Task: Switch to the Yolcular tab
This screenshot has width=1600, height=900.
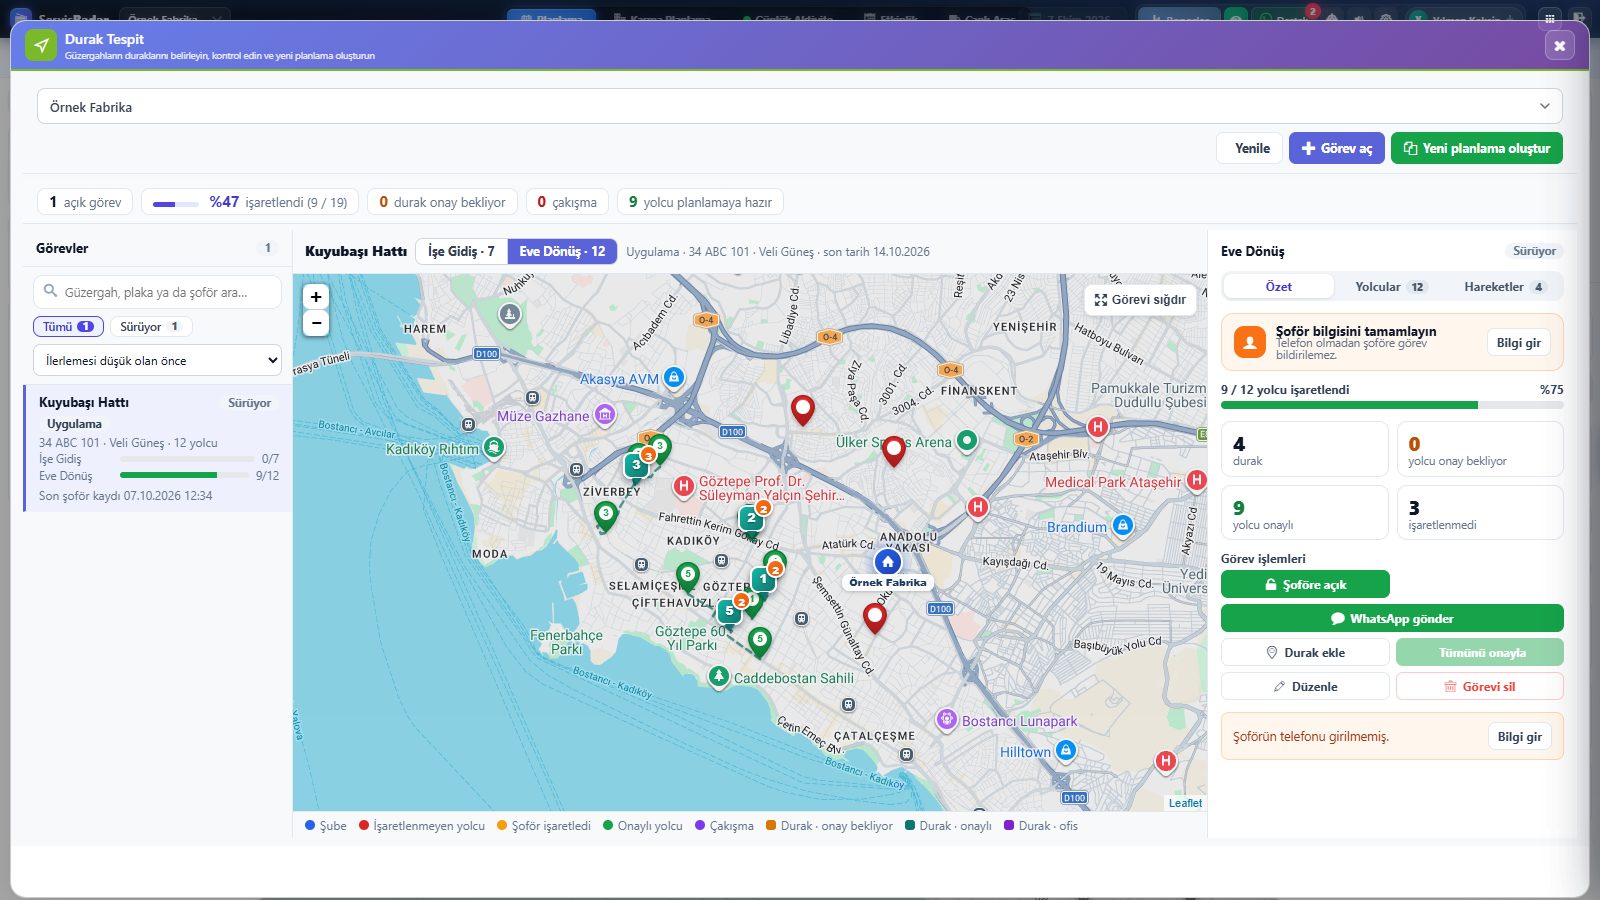Action: point(1389,287)
